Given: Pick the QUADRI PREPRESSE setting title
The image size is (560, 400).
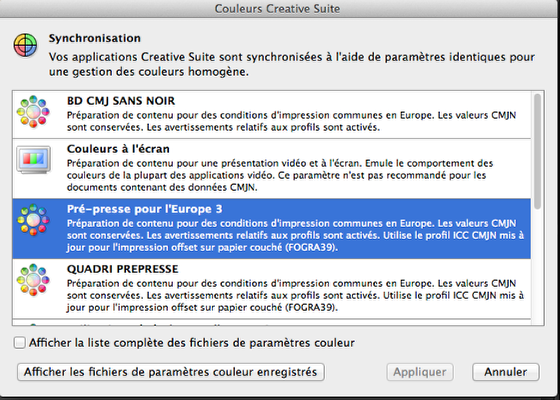Looking at the screenshot, I should pos(122,269).
